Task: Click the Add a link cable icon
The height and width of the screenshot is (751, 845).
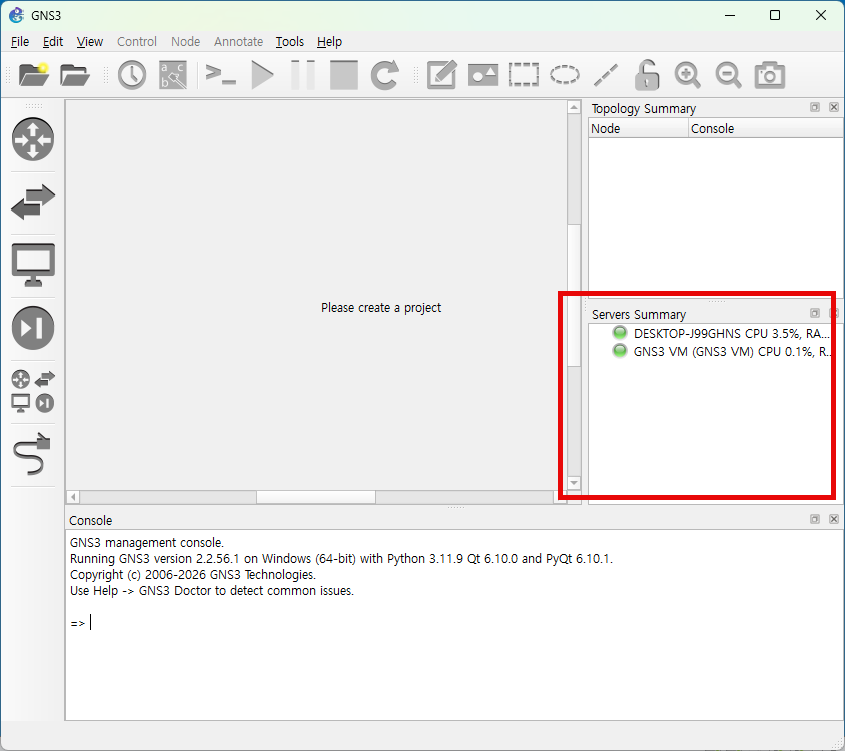Action: pyautogui.click(x=33, y=454)
